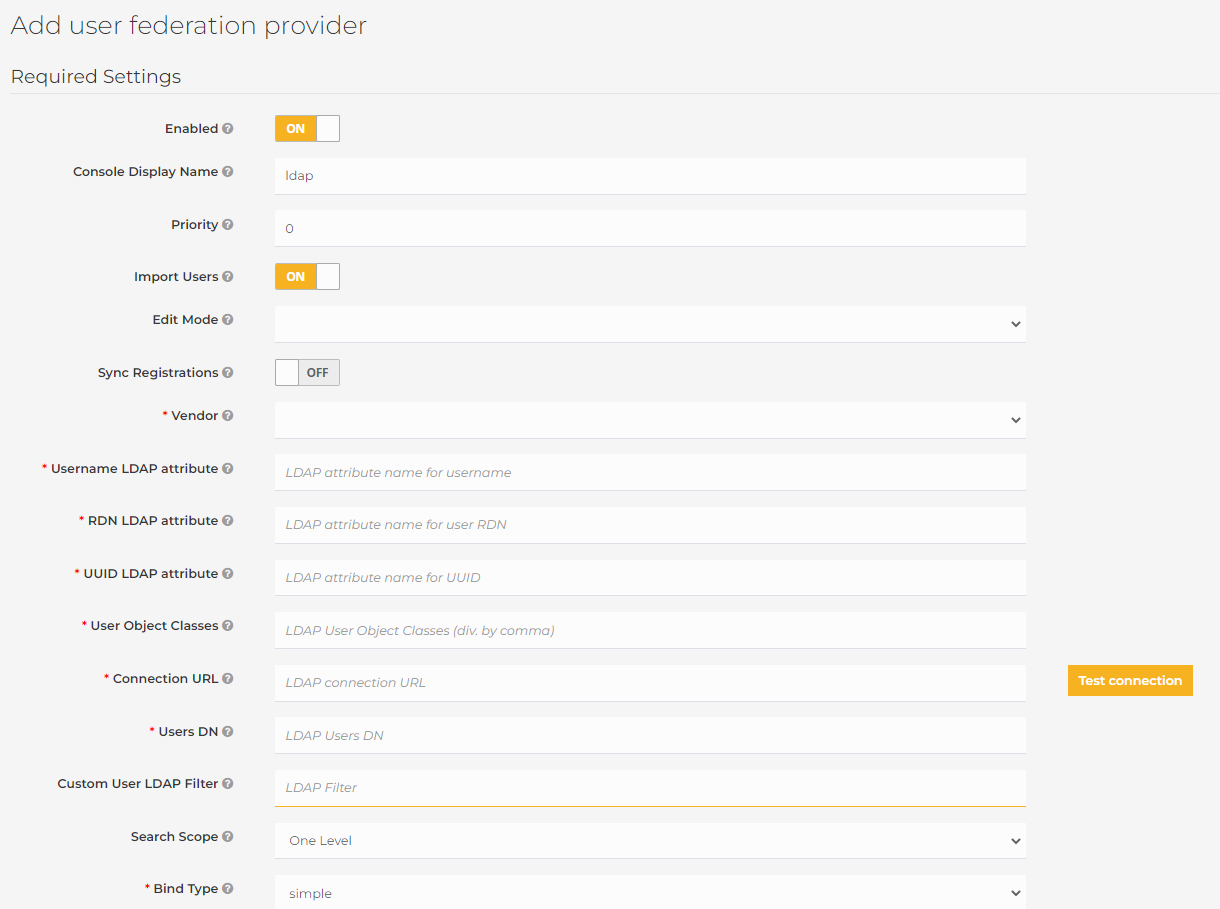The image size is (1220, 909).
Task: View the Vendor field help tooltip
Action: tap(229, 415)
